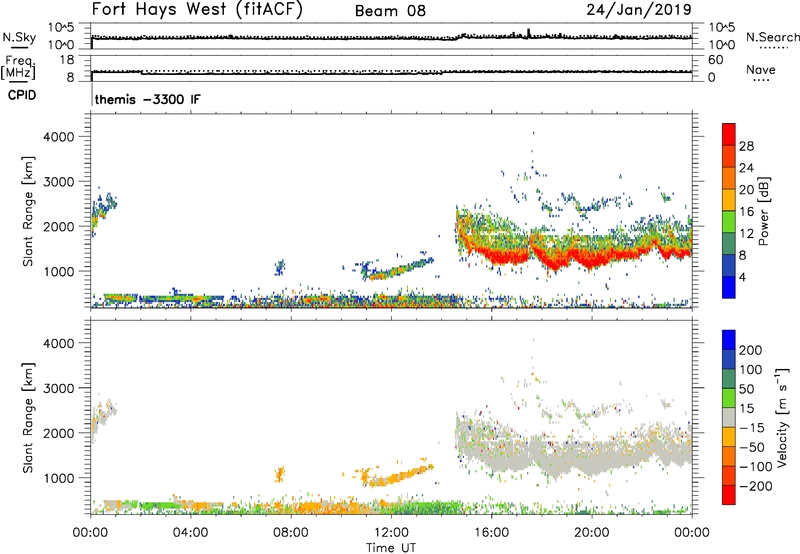This screenshot has width=800, height=554.
Task: Select the "50" value on Velocity colorbar
Action: (x=747, y=389)
